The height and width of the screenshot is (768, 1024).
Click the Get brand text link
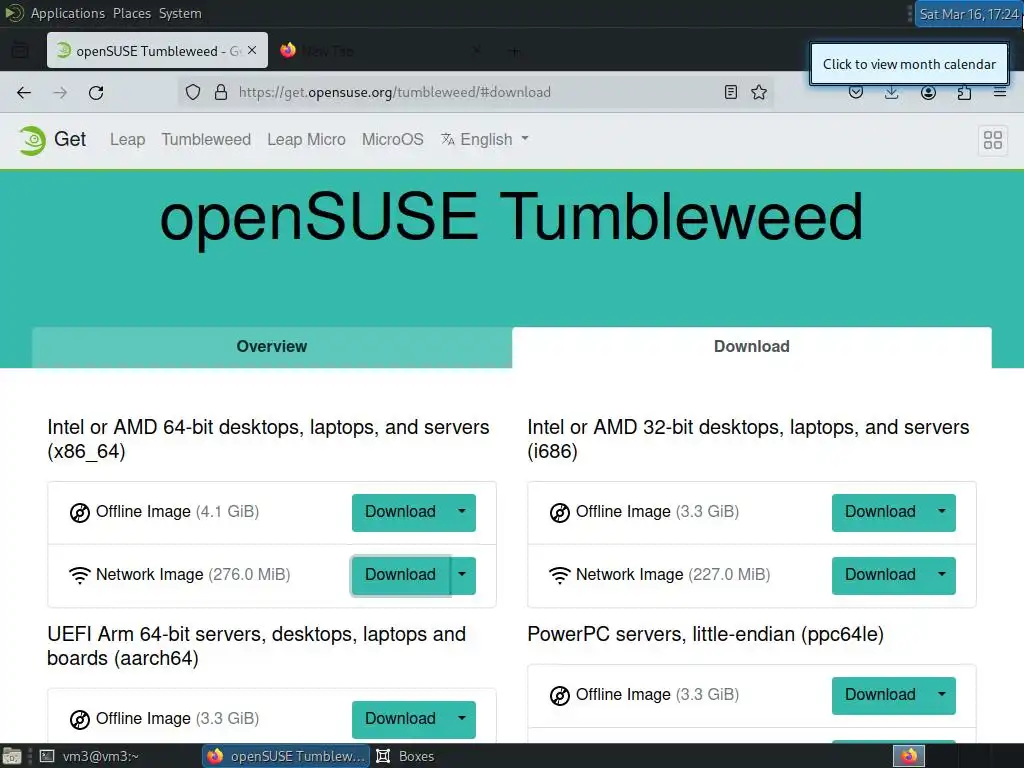tap(70, 139)
